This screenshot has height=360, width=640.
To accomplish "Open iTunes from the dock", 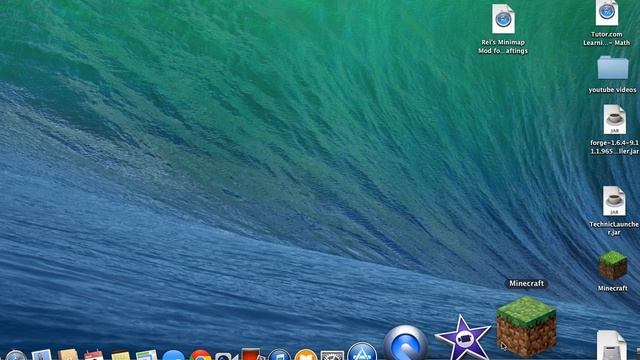I will pyautogui.click(x=279, y=355).
